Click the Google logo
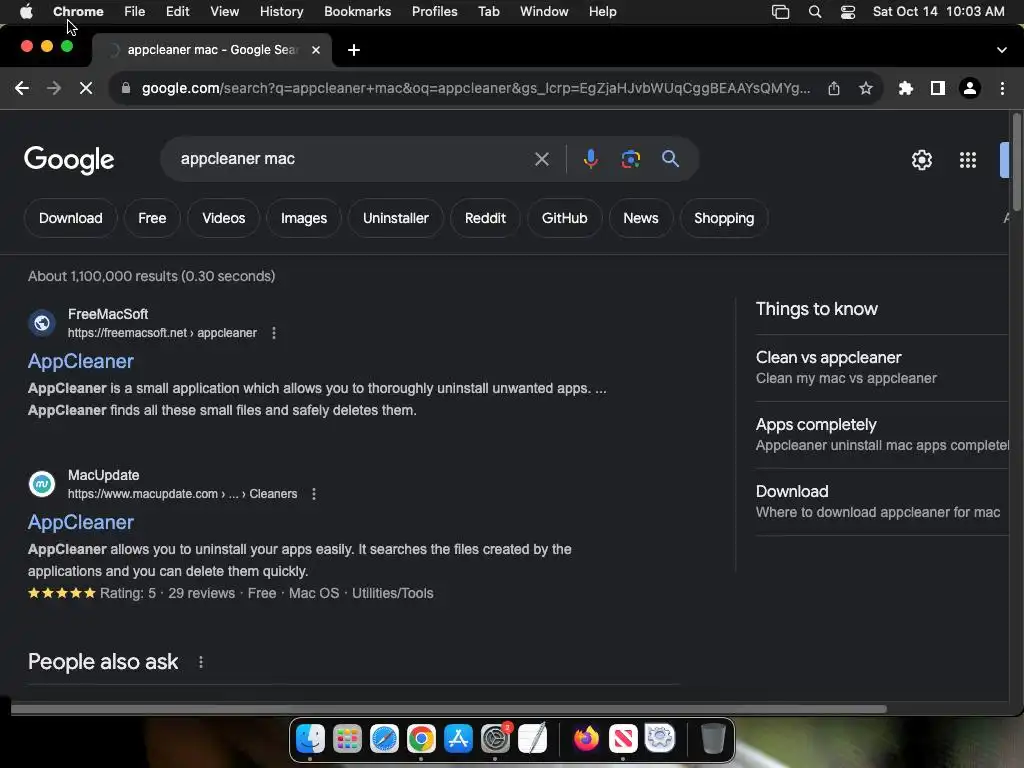 point(69,160)
